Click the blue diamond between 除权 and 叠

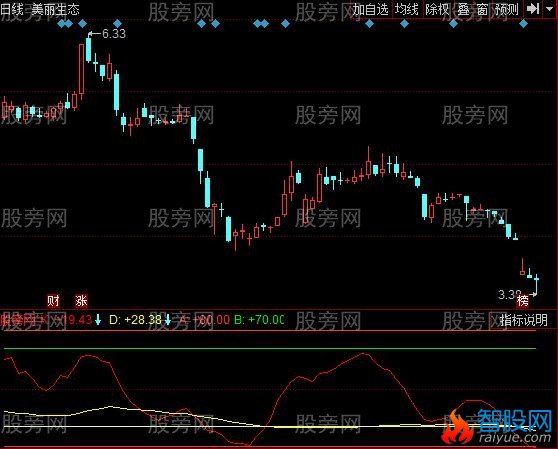(453, 24)
